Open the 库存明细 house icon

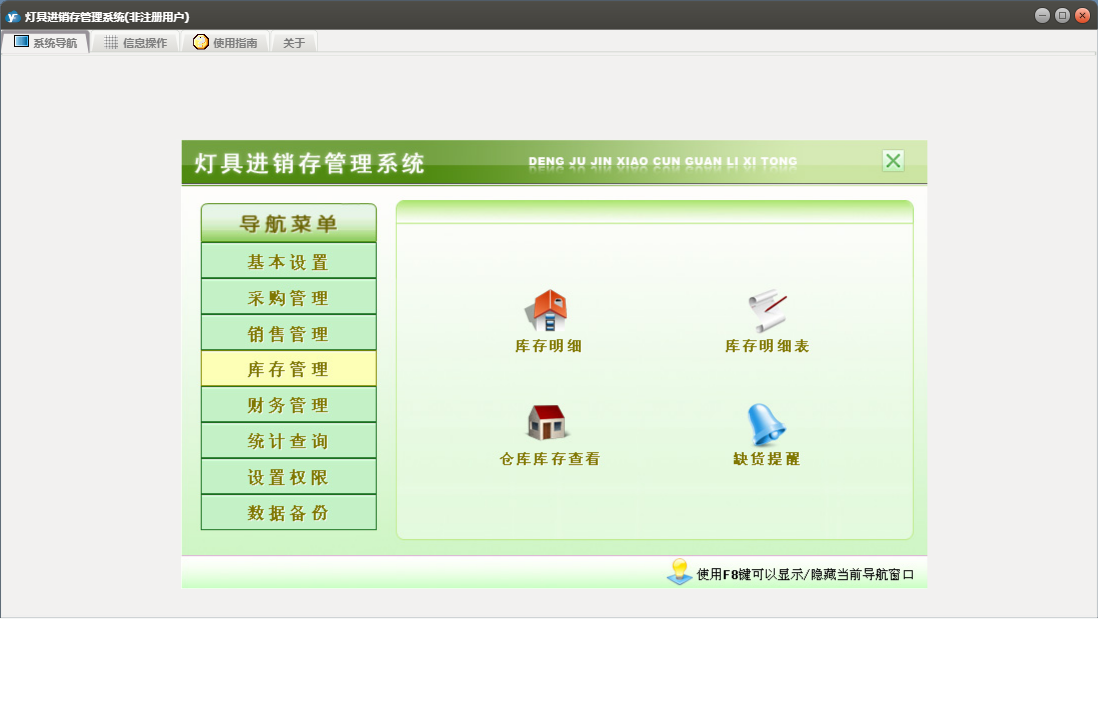coord(547,310)
